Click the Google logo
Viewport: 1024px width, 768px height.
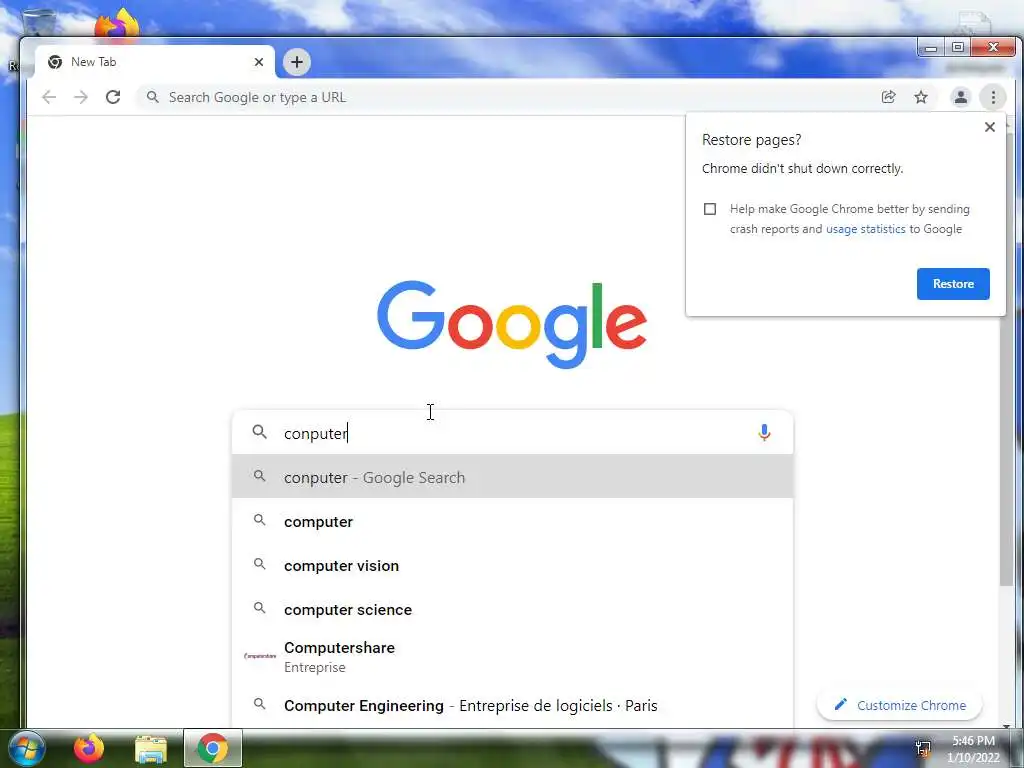tap(511, 325)
